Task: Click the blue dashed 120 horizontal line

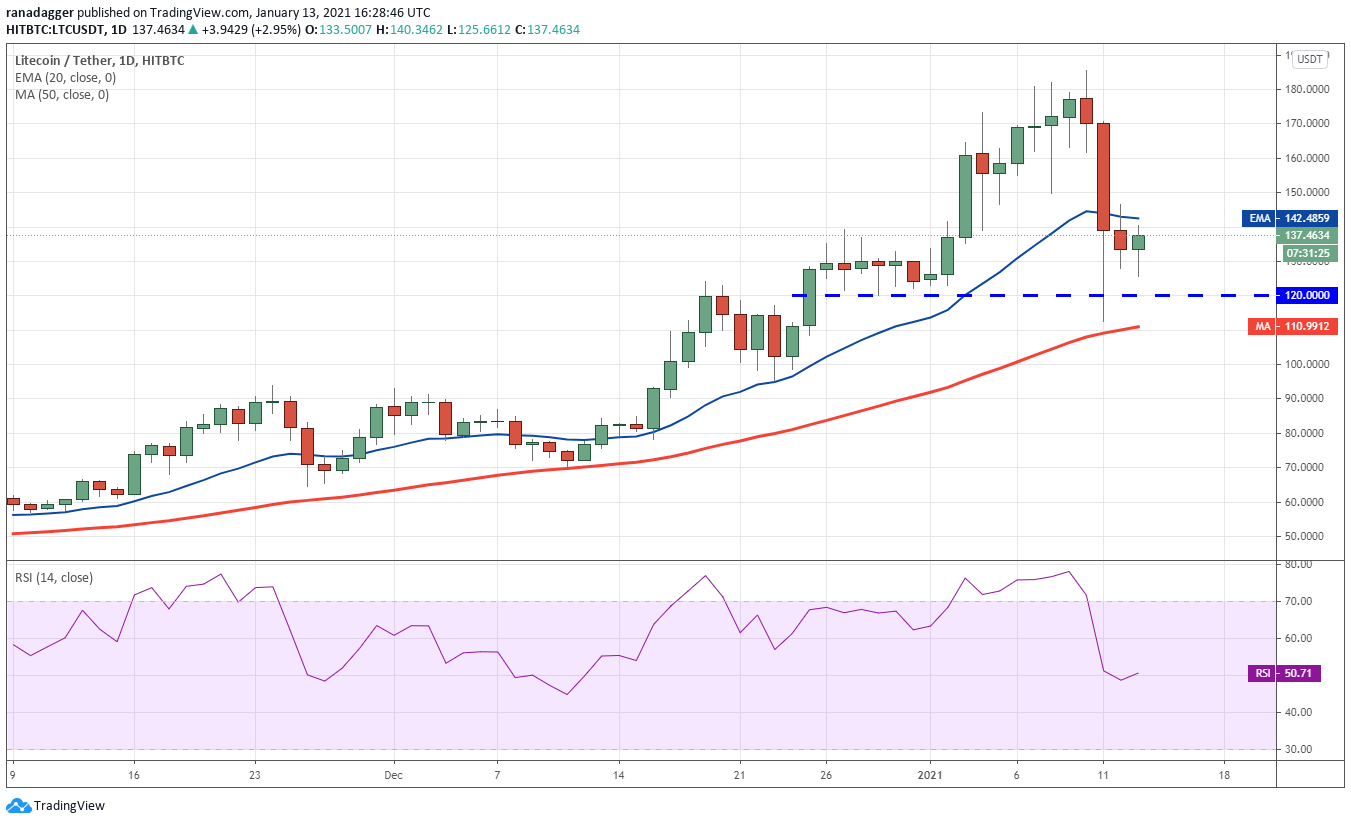Action: [1033, 295]
